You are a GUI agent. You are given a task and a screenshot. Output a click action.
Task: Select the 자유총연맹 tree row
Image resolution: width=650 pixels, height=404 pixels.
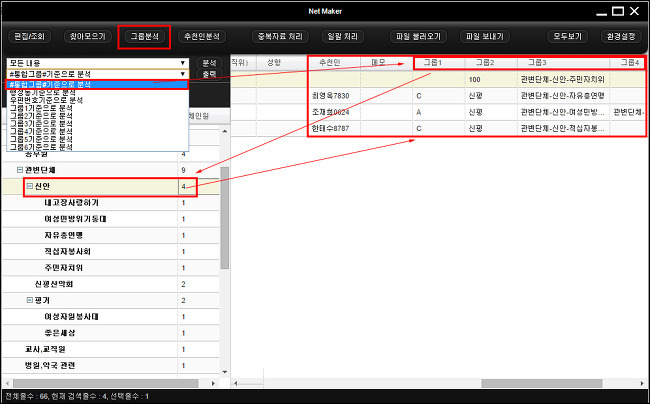tap(111, 235)
